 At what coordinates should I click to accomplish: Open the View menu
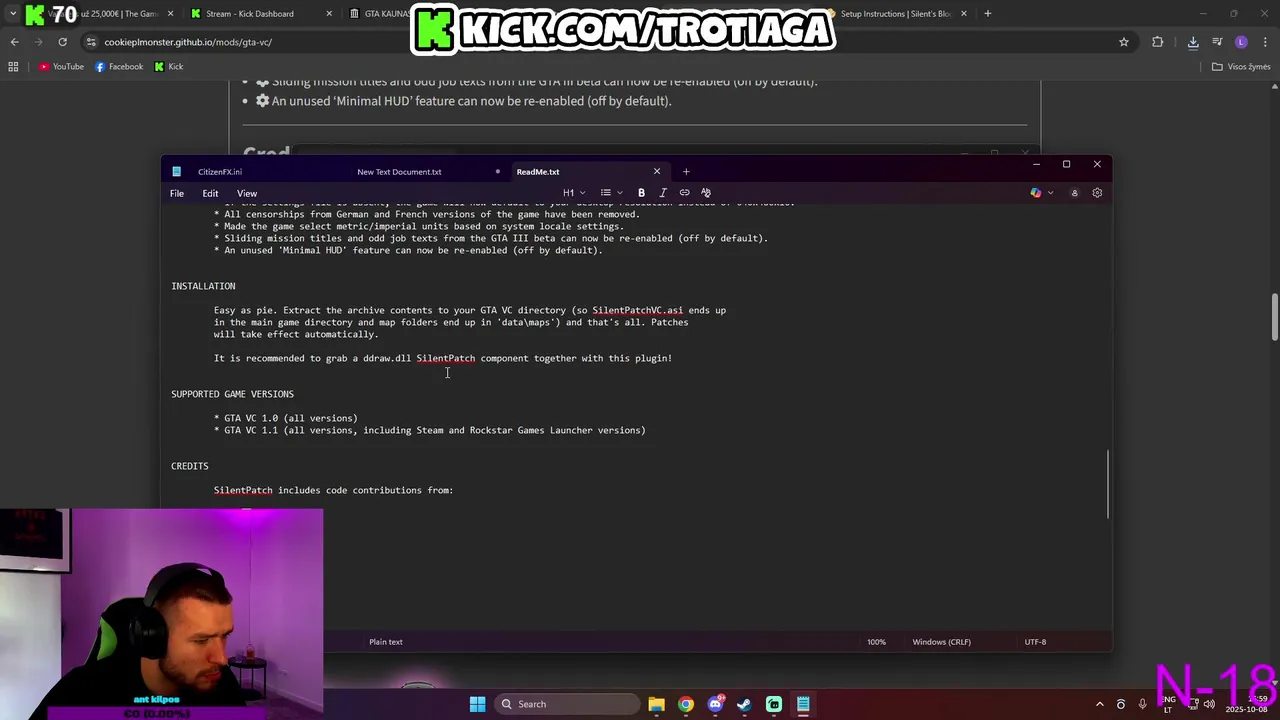point(247,193)
